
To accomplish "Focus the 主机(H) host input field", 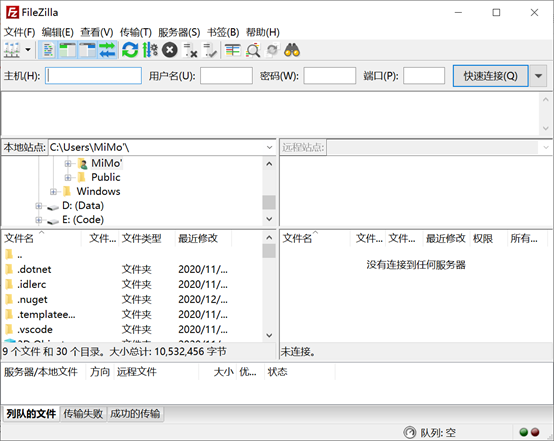I will pos(93,76).
